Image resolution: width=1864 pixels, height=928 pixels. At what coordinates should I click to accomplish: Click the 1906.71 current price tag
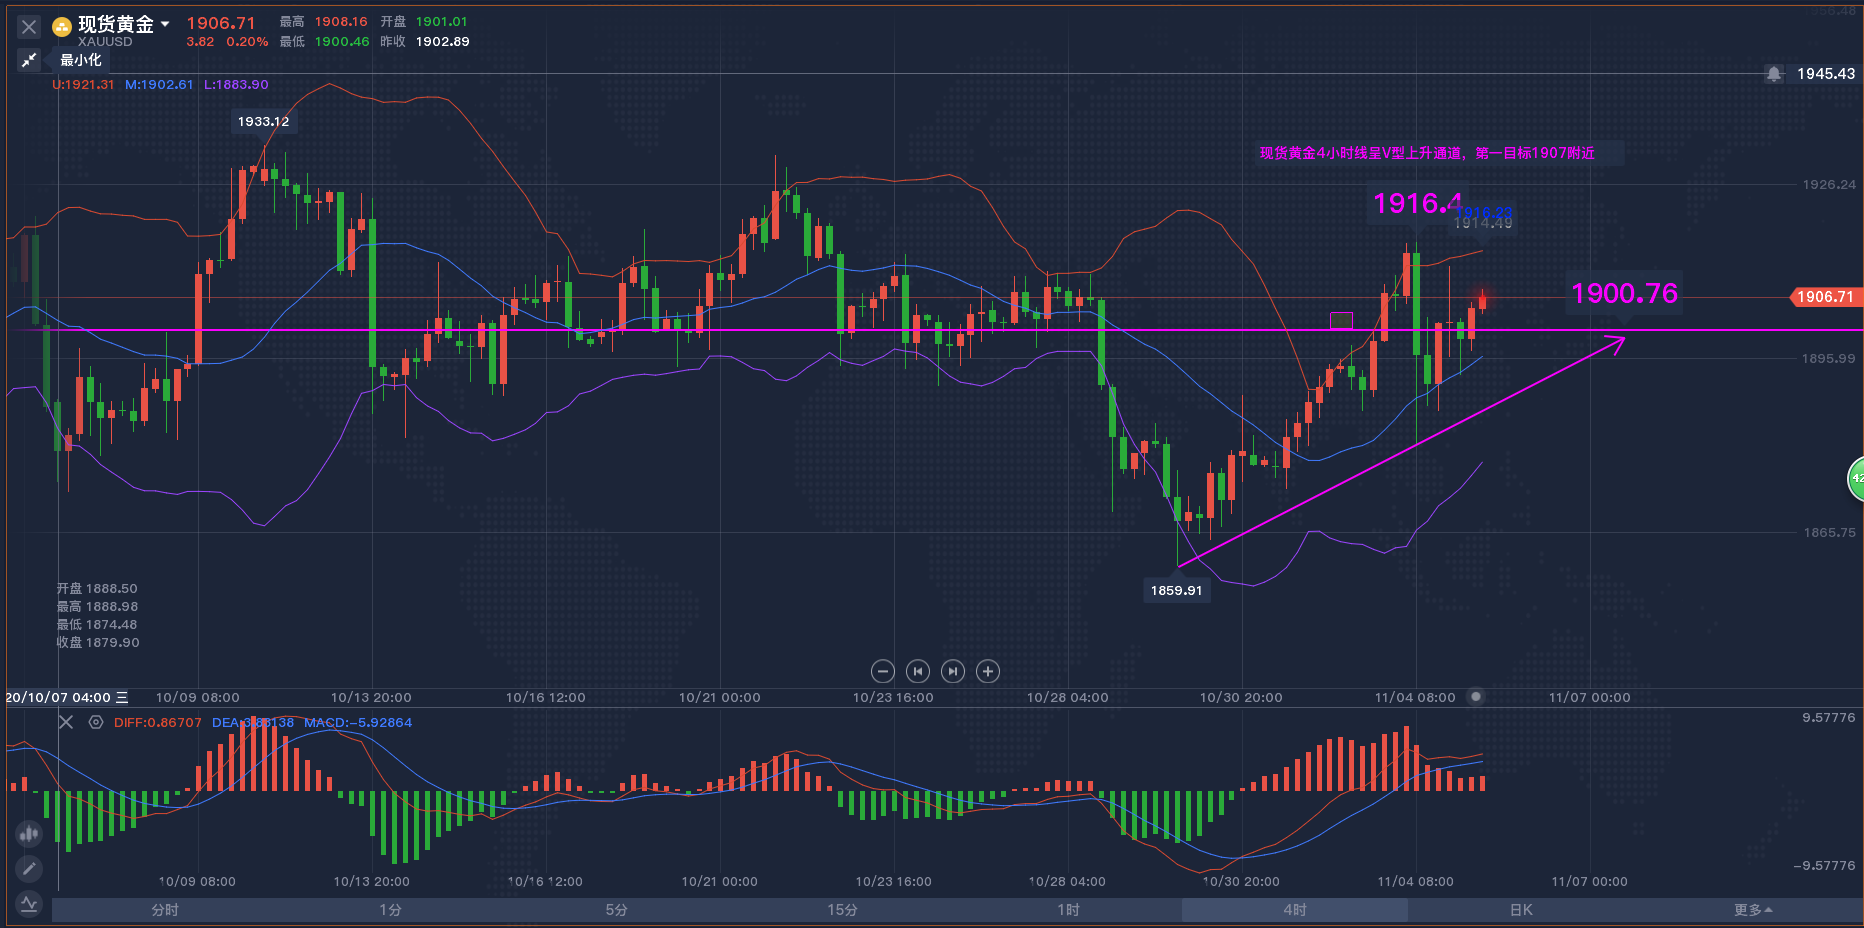(1824, 297)
